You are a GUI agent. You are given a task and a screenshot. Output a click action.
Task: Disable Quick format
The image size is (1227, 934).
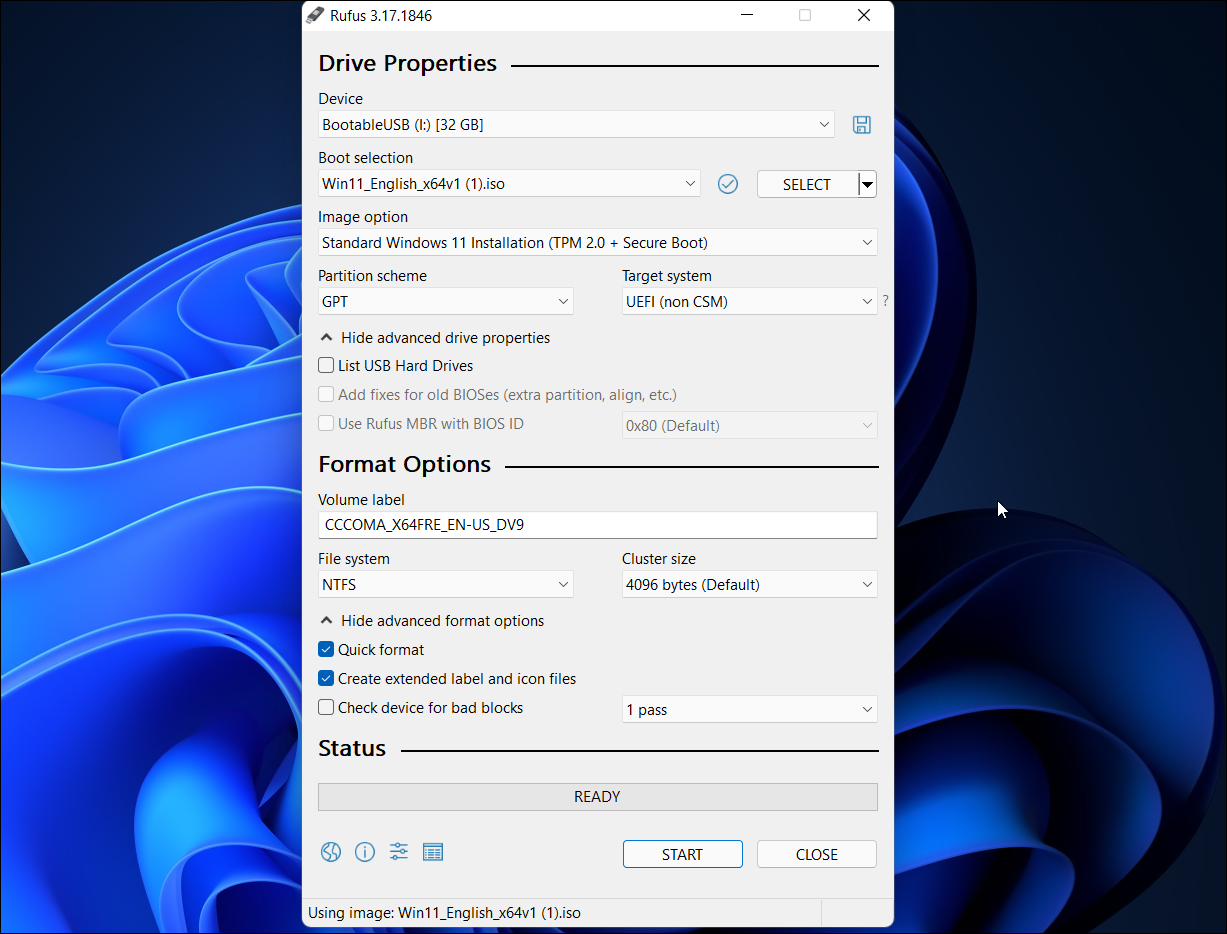[326, 649]
